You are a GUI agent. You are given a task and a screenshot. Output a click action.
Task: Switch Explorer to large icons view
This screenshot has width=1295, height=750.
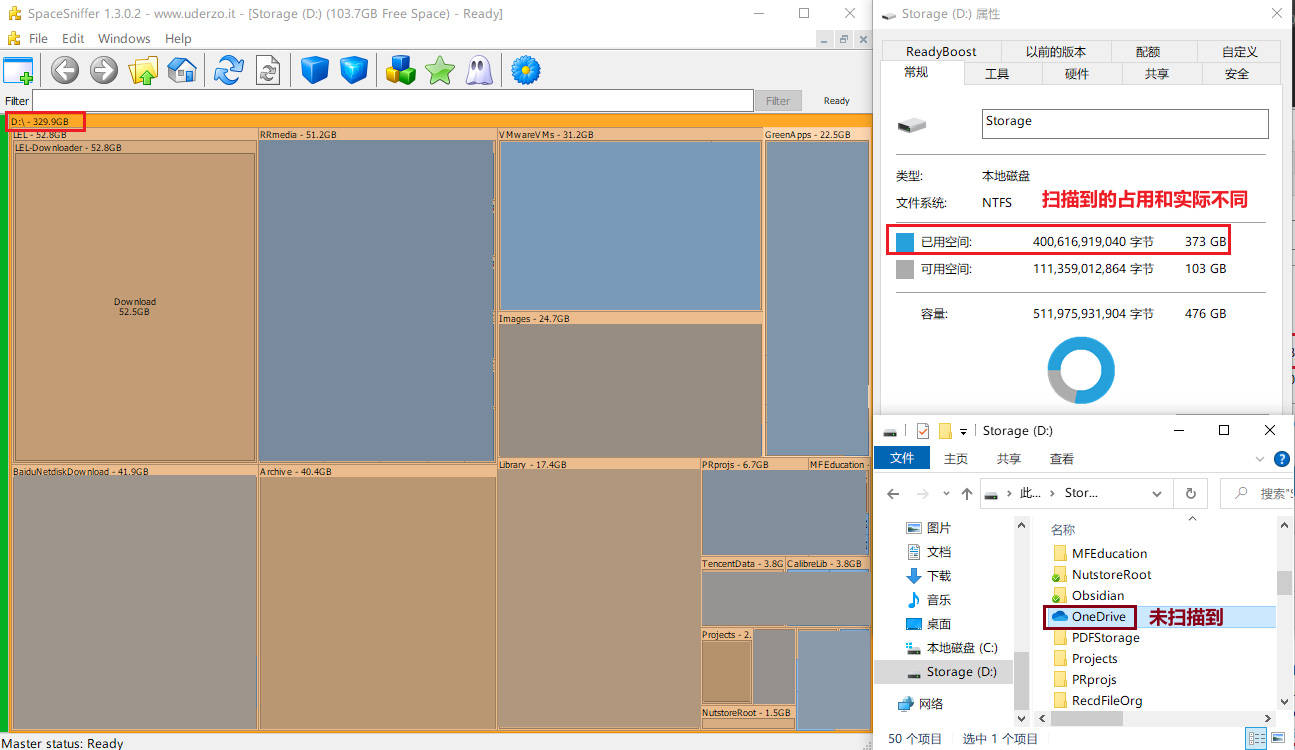click(1277, 739)
